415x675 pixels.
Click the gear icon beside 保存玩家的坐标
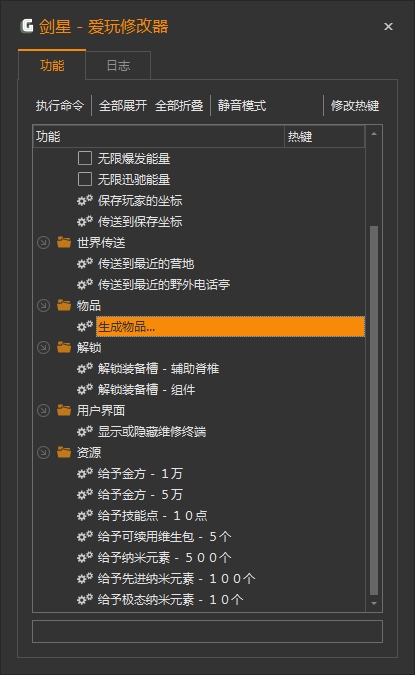pos(85,200)
